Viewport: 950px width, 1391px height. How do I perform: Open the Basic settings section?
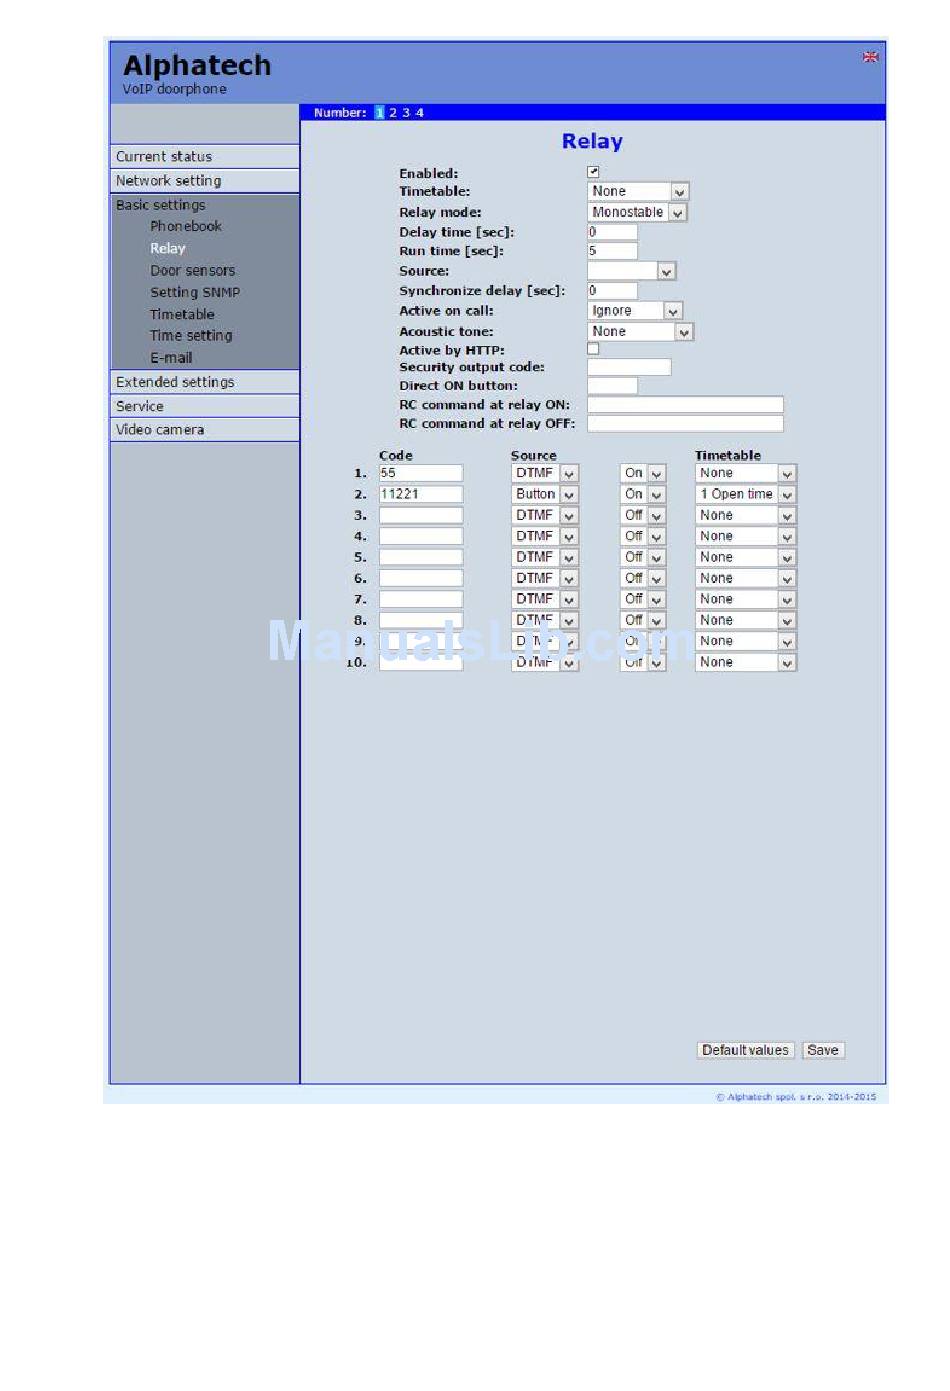tap(161, 205)
